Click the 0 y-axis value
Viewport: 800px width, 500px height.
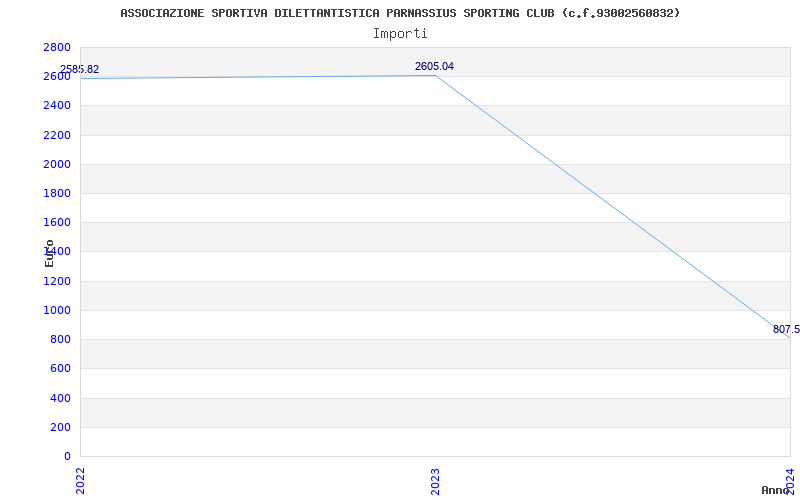tap(67, 456)
